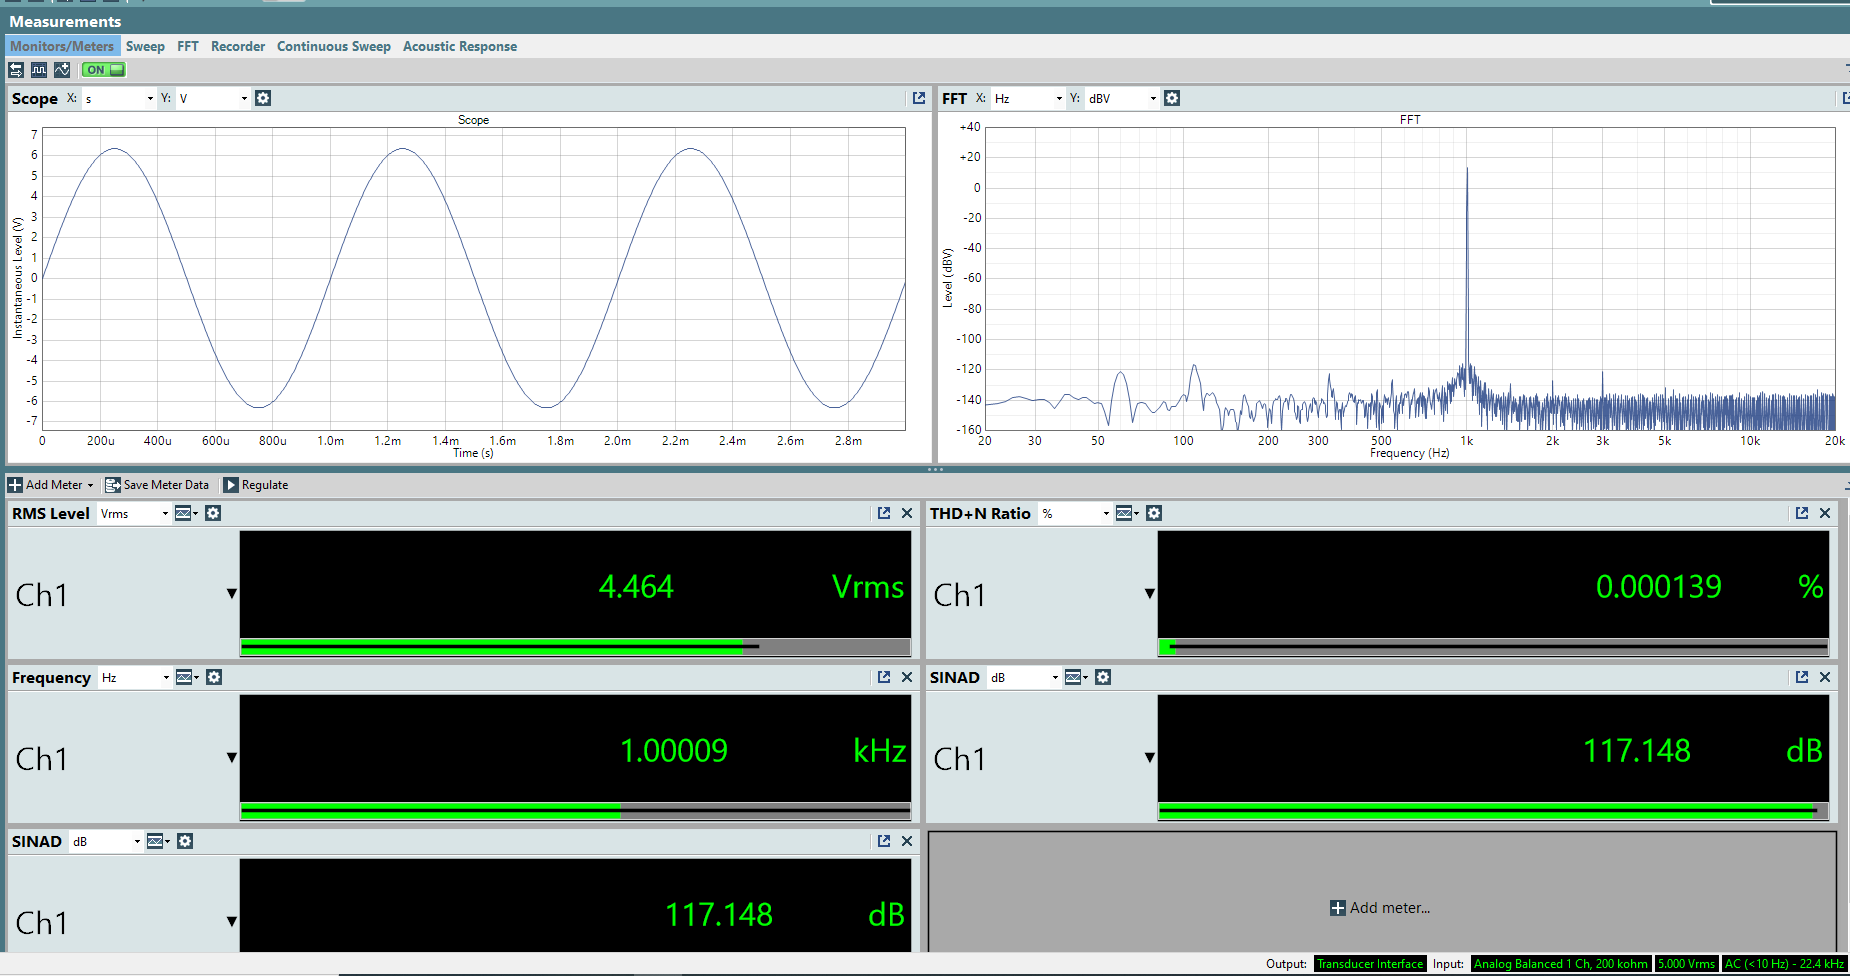Close the THD+N Ratio meter
This screenshot has height=976, width=1850.
pyautogui.click(x=1825, y=513)
